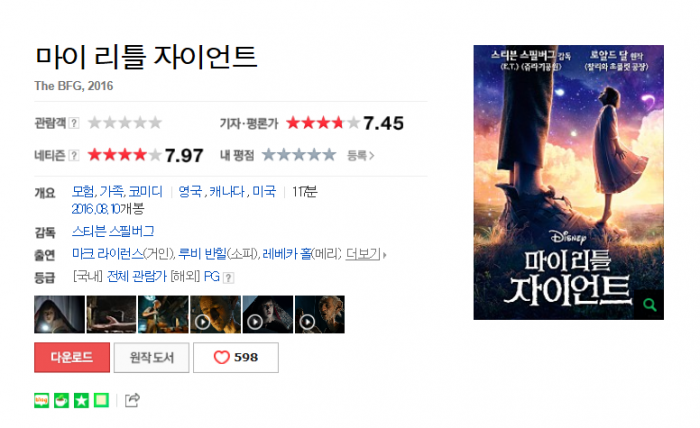Viewport: 700px width, 428px height.
Task: Open director link 스티븐 스필버그
Action: pos(113,231)
